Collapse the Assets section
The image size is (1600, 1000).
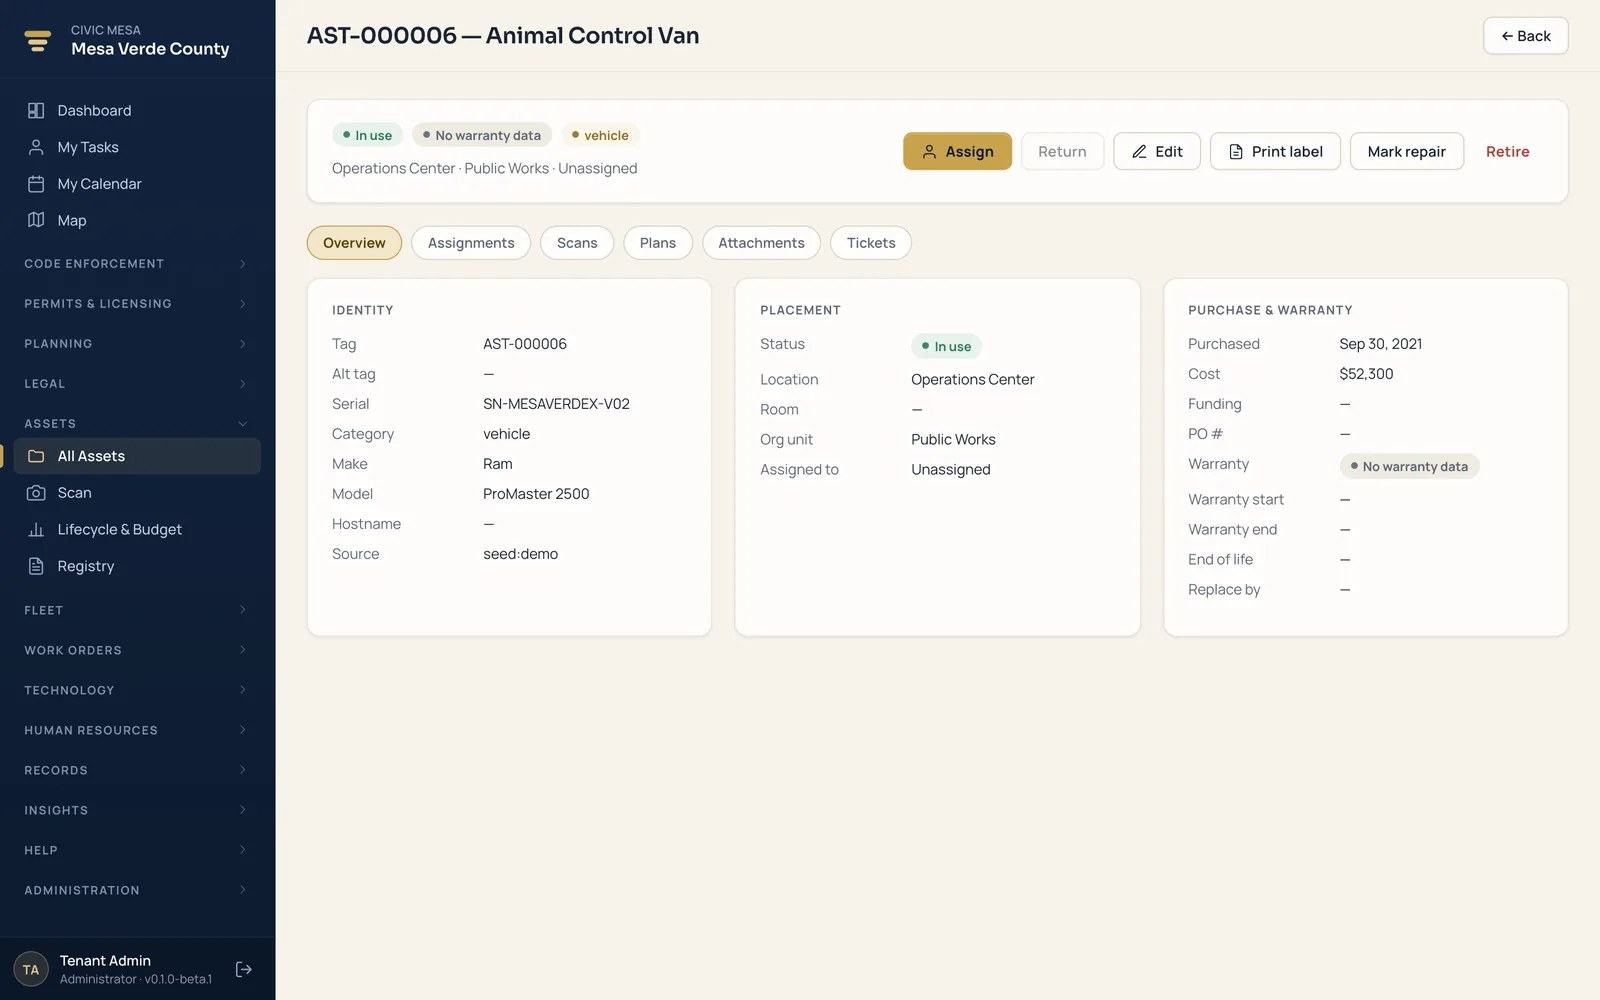[137, 424]
